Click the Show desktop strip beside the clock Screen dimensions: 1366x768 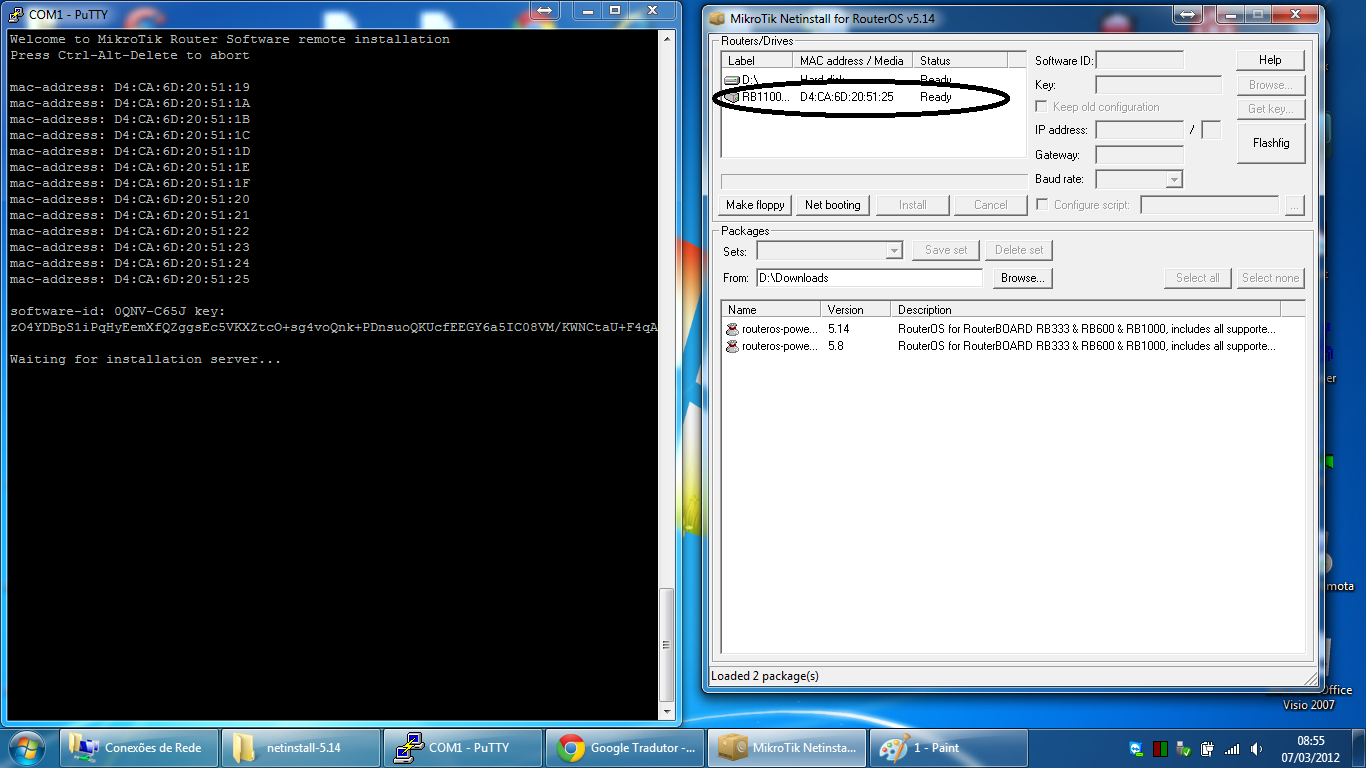(x=1358, y=748)
